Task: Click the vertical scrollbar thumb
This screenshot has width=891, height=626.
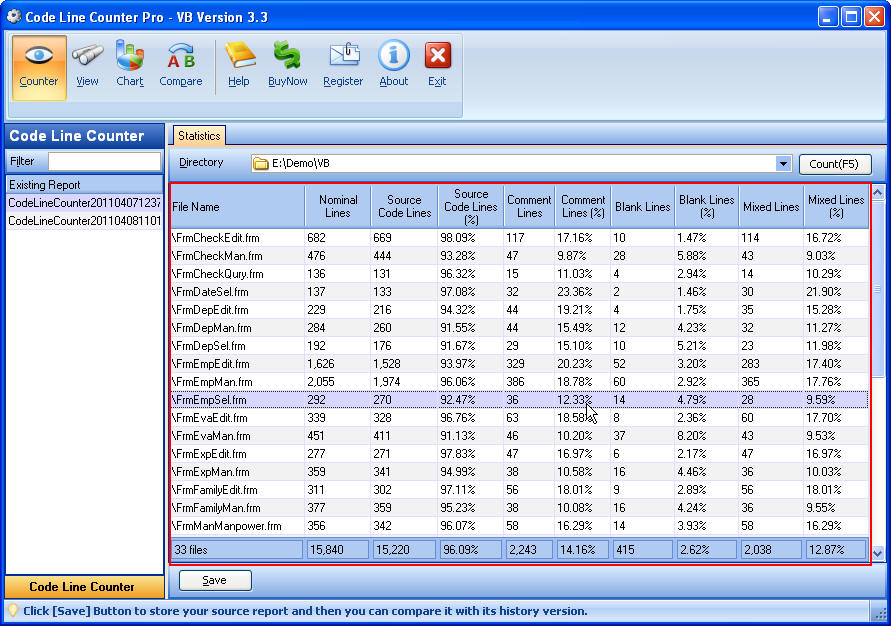Action: coord(877,289)
